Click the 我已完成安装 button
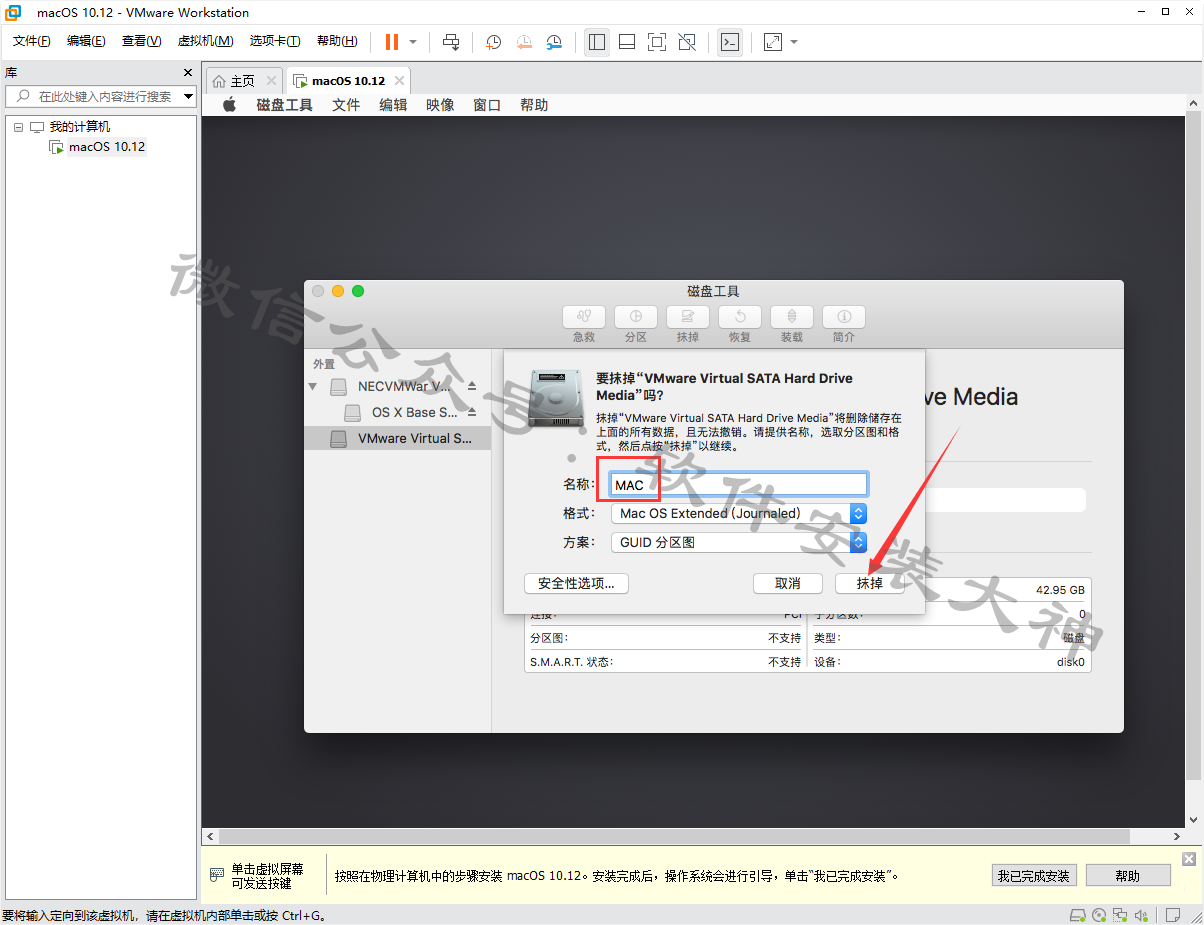 [1034, 875]
